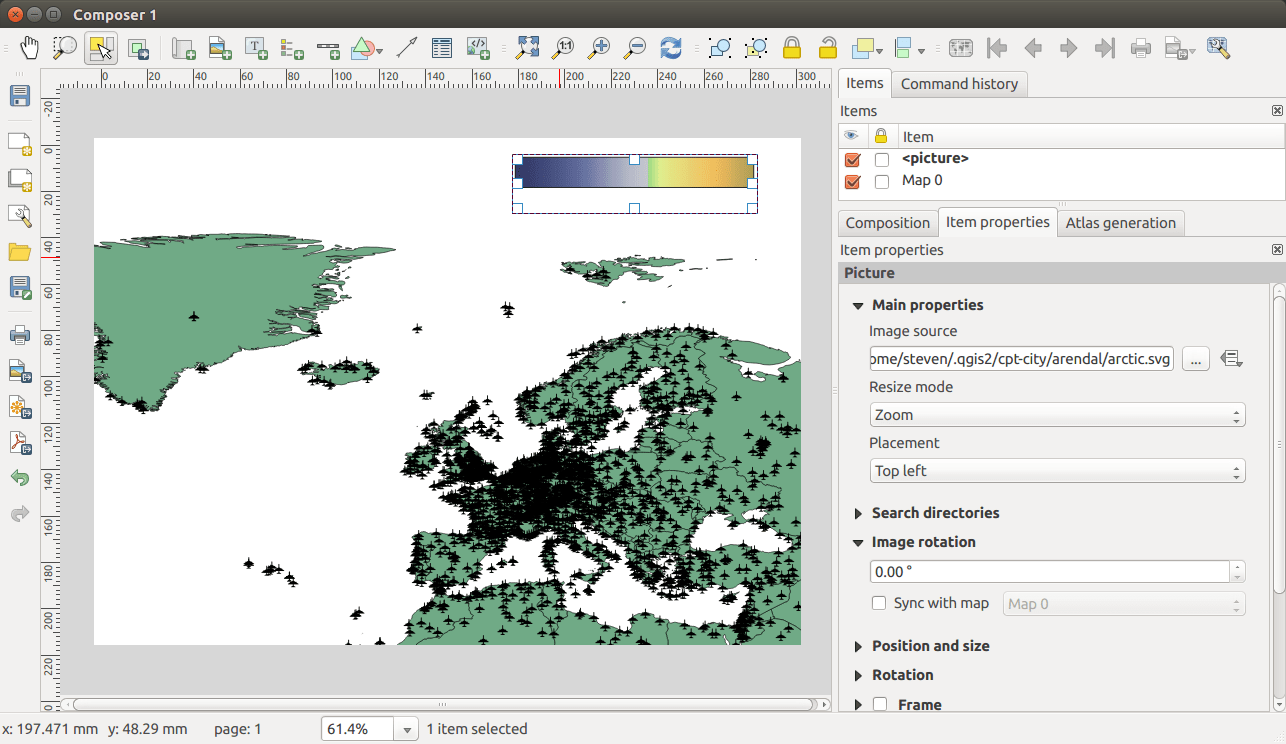Close the Items panel
The image size is (1286, 744).
click(1276, 110)
